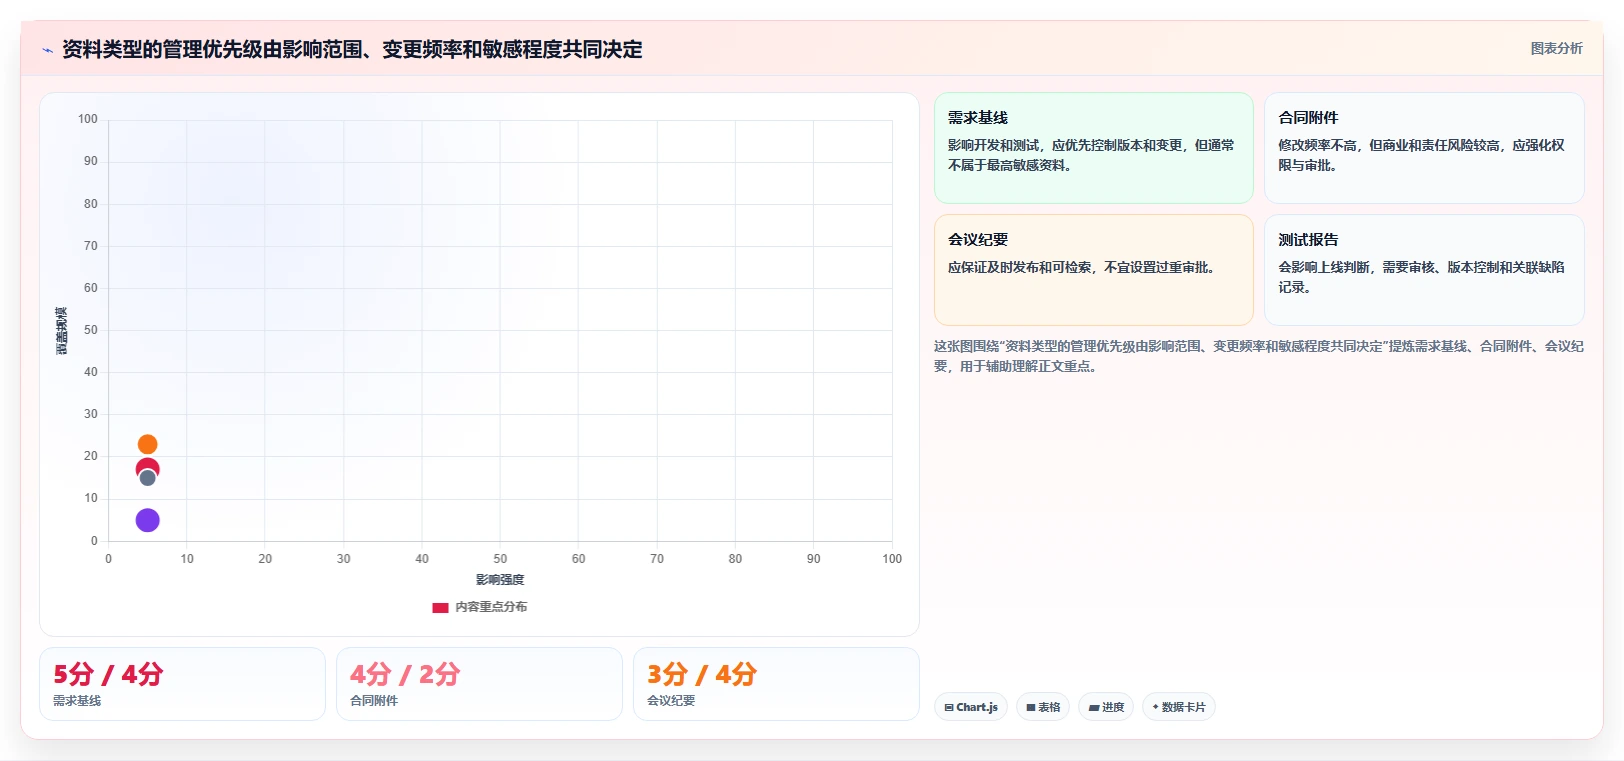Click the 图表分析 label in the header
Screen dimensions: 1624x761
1556,48
